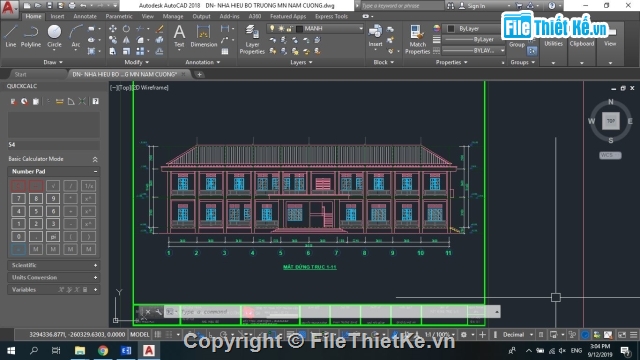
Task: Select the Erase tool
Action: [x=160, y=29]
